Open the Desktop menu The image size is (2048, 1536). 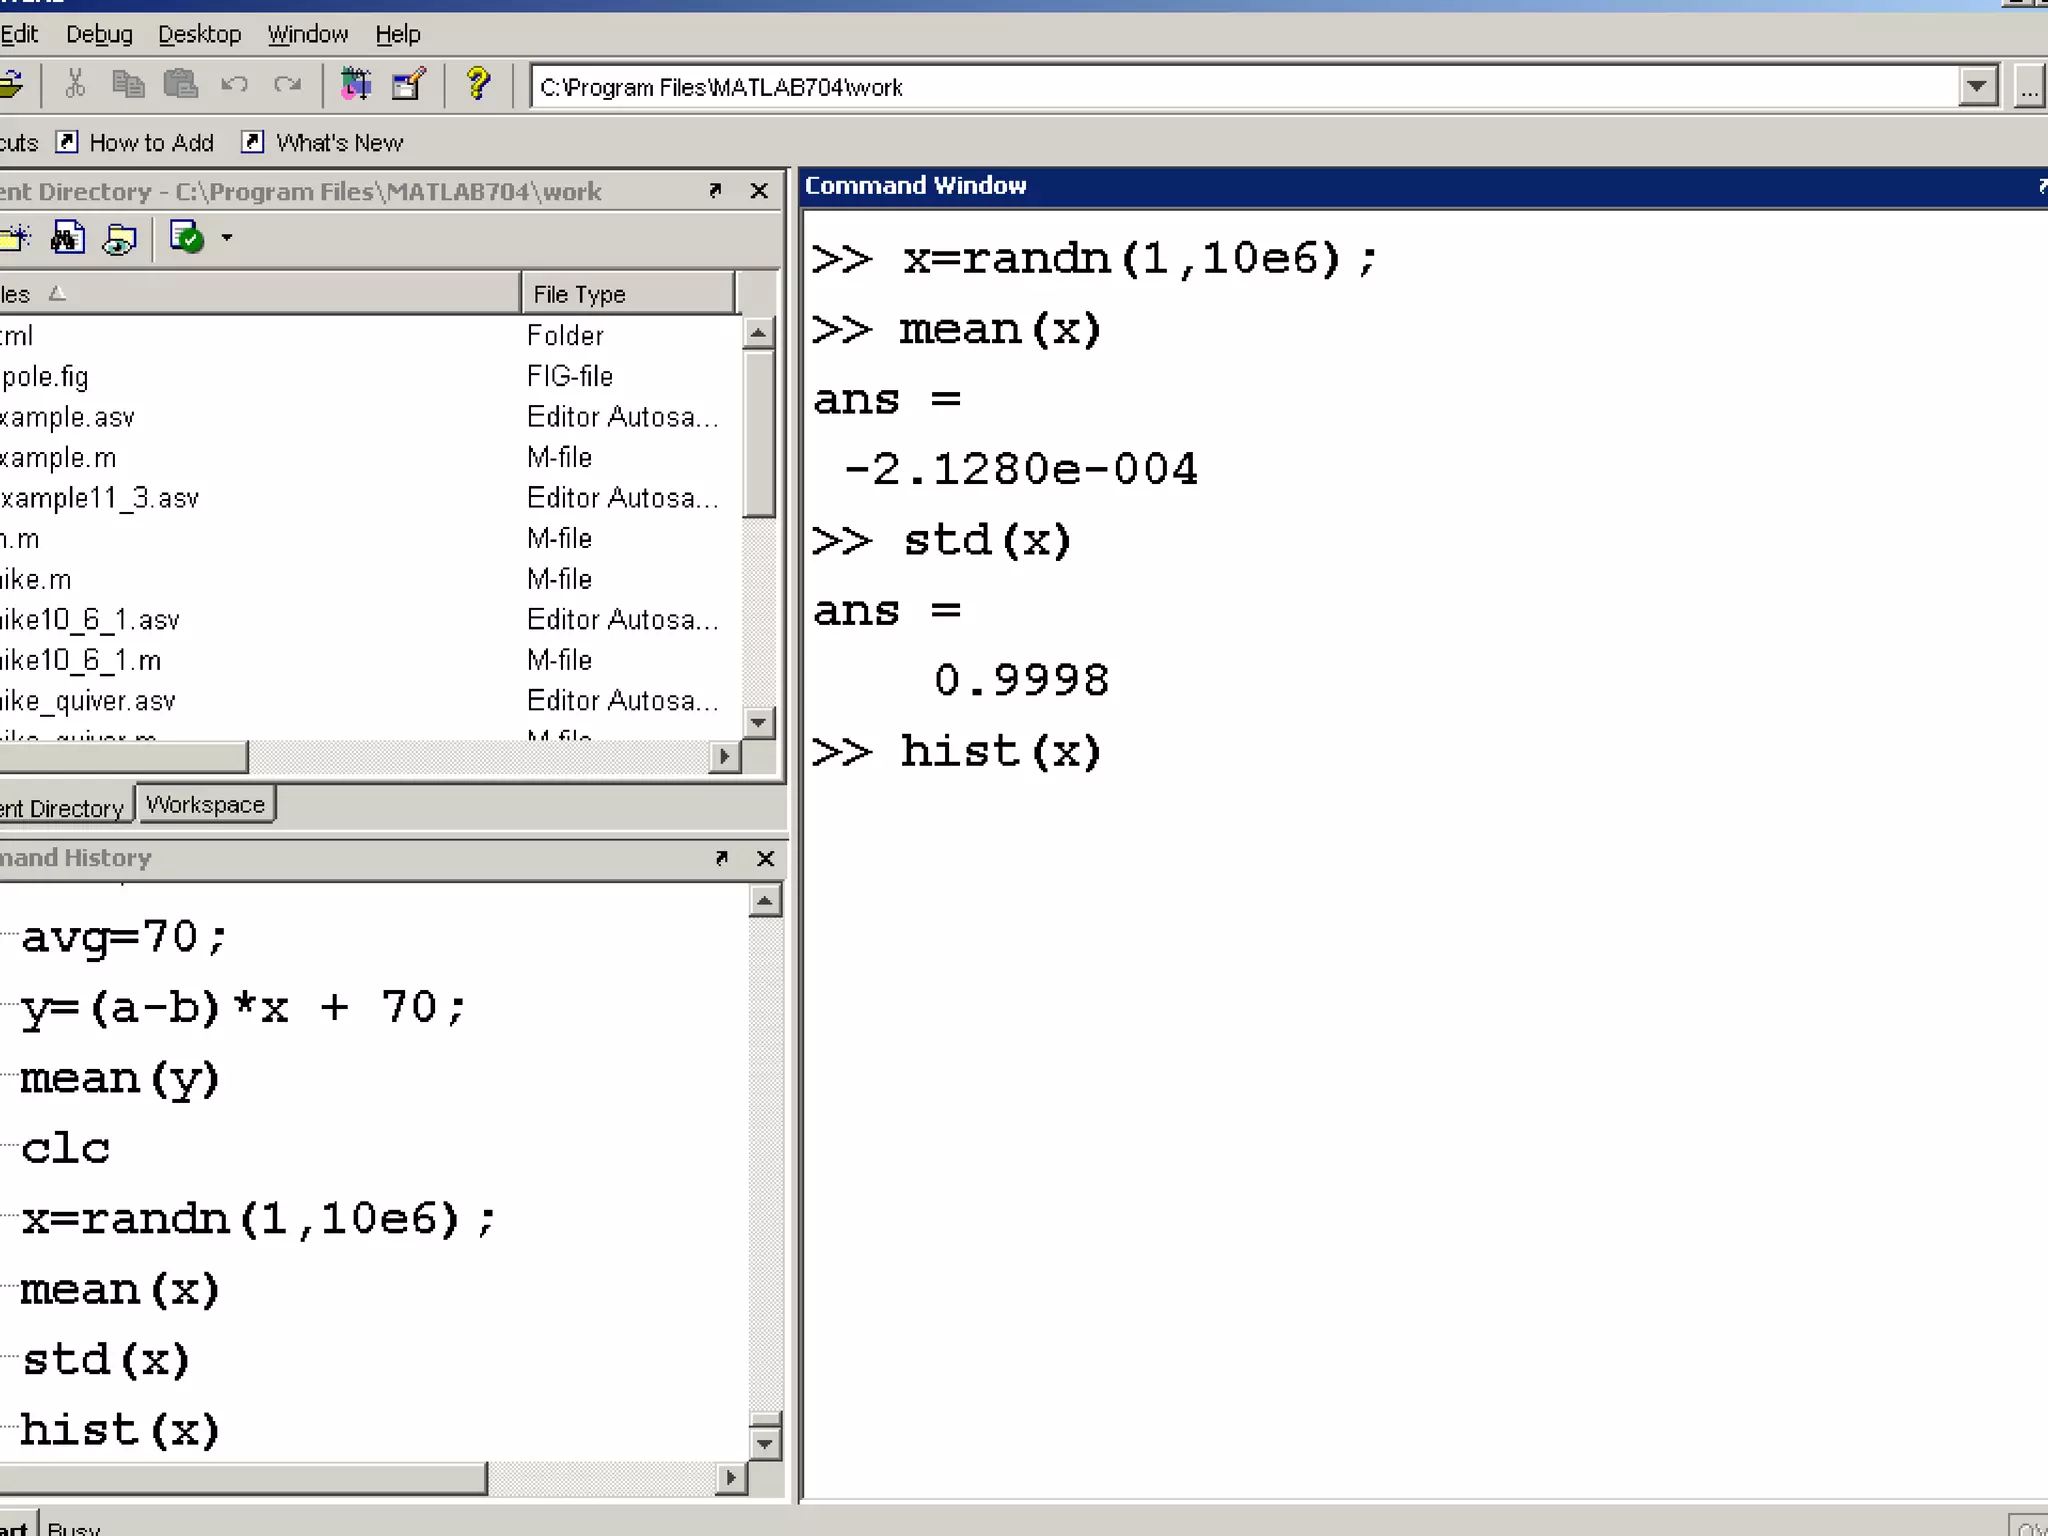(x=199, y=34)
